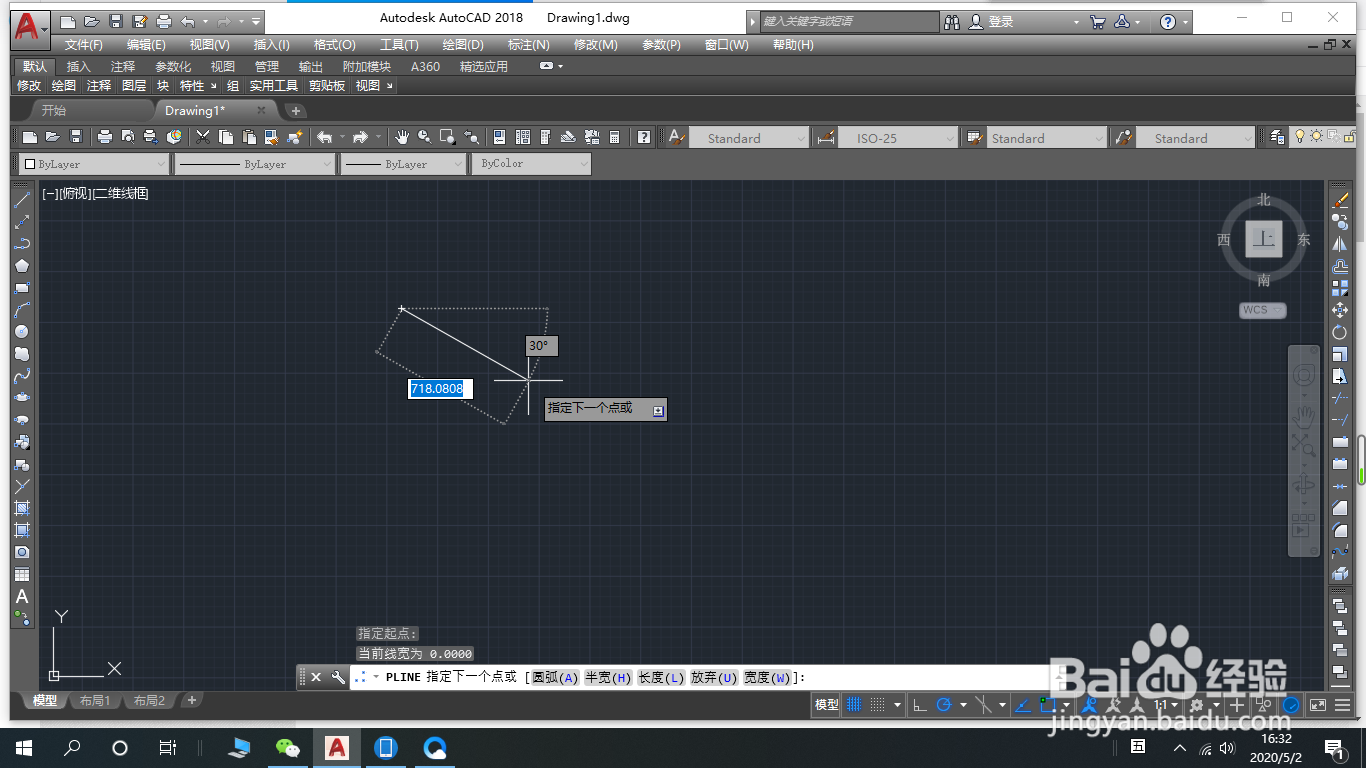The width and height of the screenshot is (1366, 768).
Task: Open the ByColor plot style dropdown
Action: click(x=531, y=164)
